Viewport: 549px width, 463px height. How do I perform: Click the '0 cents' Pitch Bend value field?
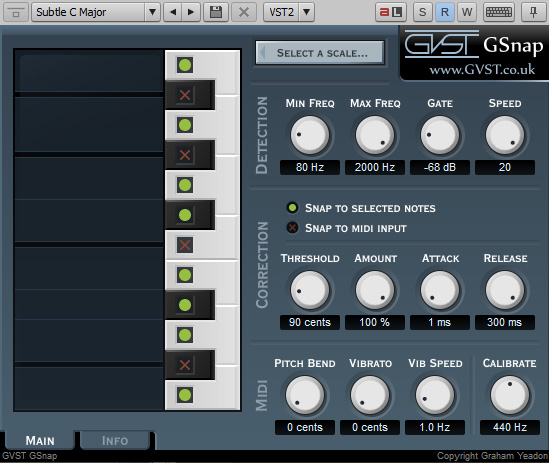click(305, 427)
